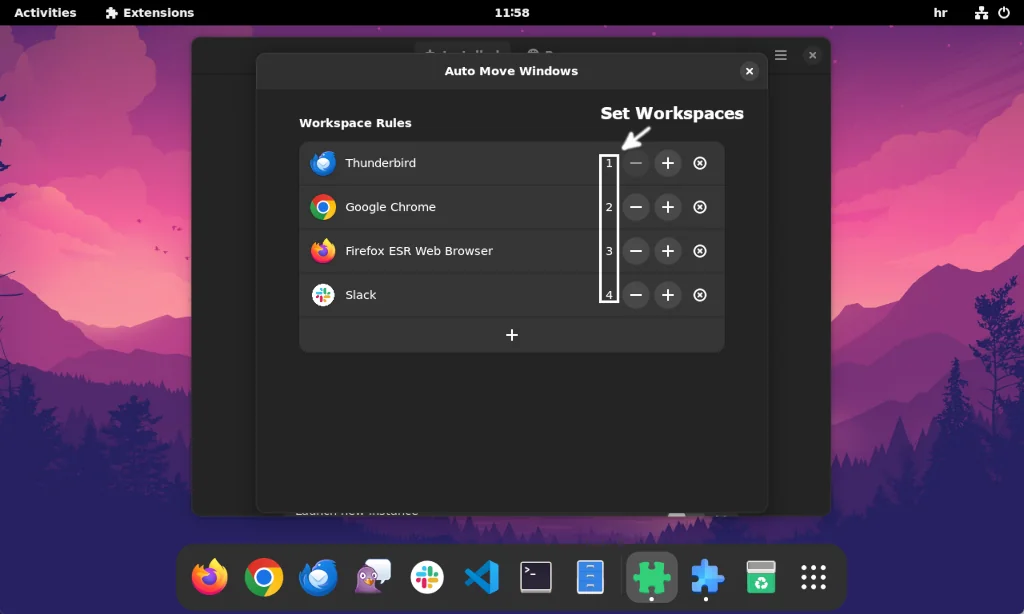The height and width of the screenshot is (614, 1024).
Task: Open the terminal from the dock
Action: 536,577
